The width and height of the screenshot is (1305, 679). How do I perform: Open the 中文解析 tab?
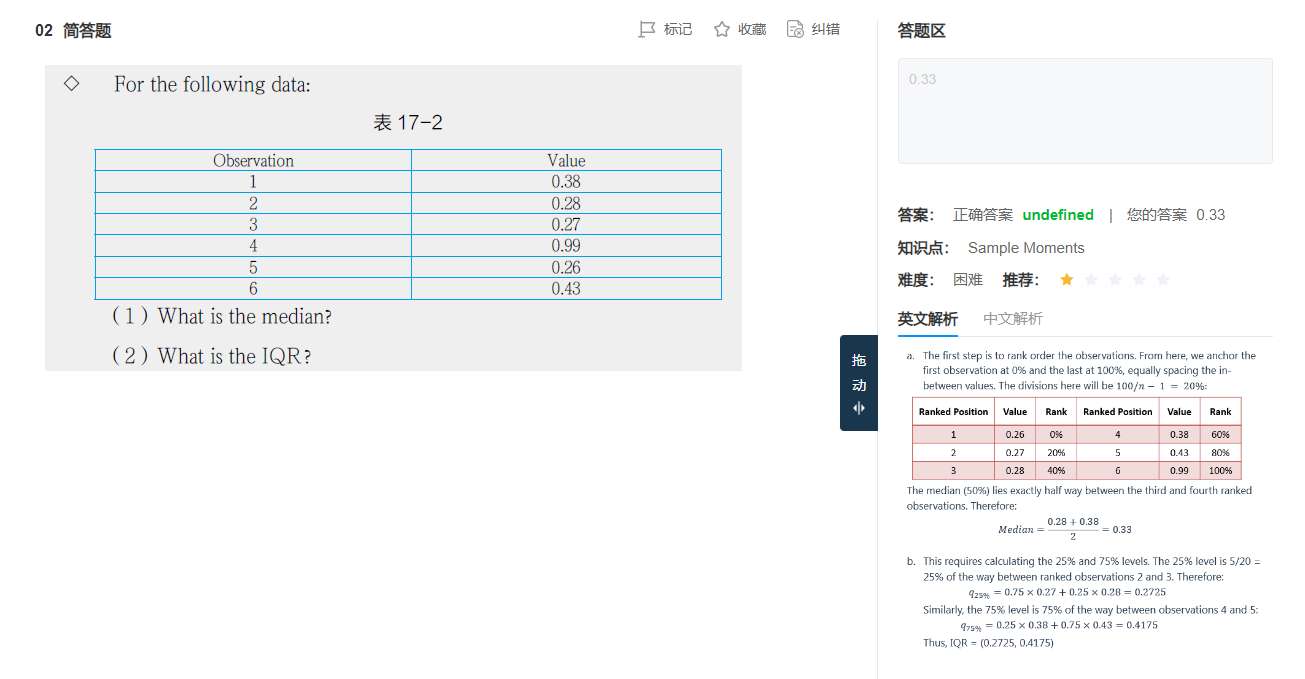click(1012, 319)
